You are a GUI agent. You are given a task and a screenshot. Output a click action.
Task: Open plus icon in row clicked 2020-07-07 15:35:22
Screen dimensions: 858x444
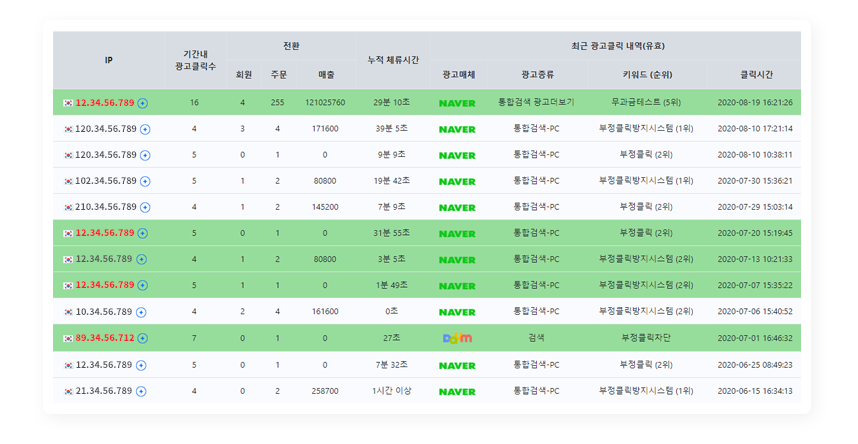[142, 285]
